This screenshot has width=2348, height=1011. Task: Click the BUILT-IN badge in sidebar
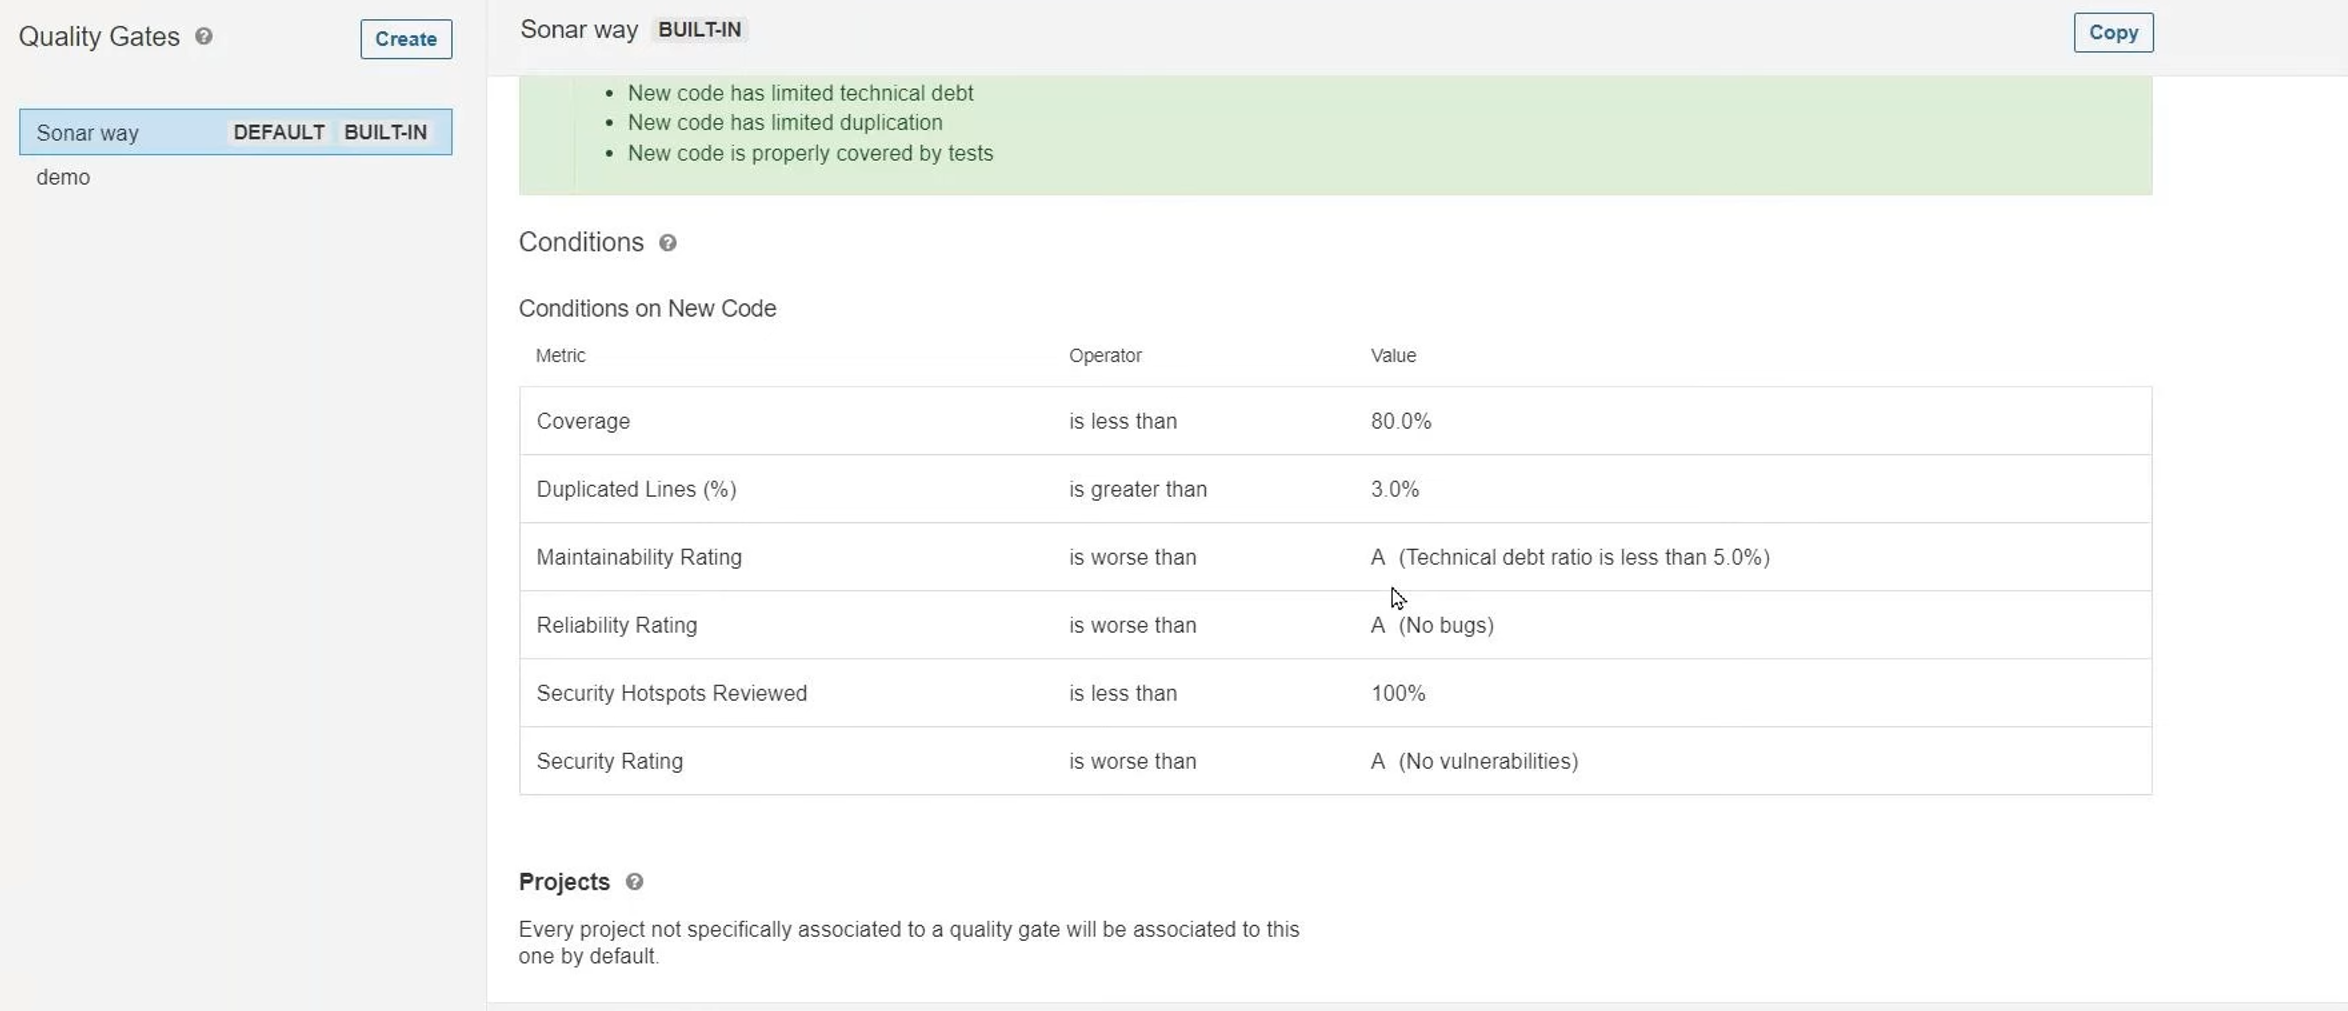point(385,132)
